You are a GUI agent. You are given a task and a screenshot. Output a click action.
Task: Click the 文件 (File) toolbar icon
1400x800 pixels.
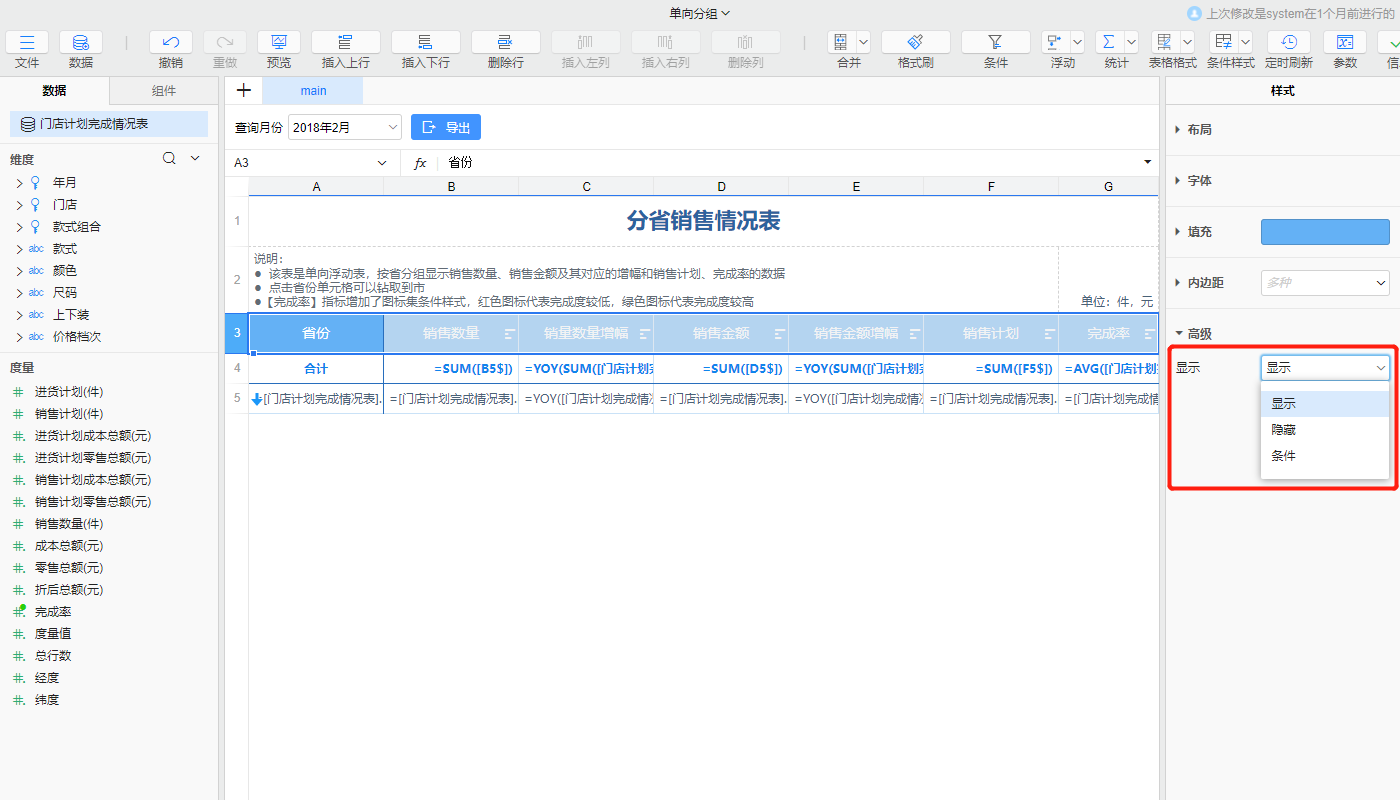coord(27,42)
